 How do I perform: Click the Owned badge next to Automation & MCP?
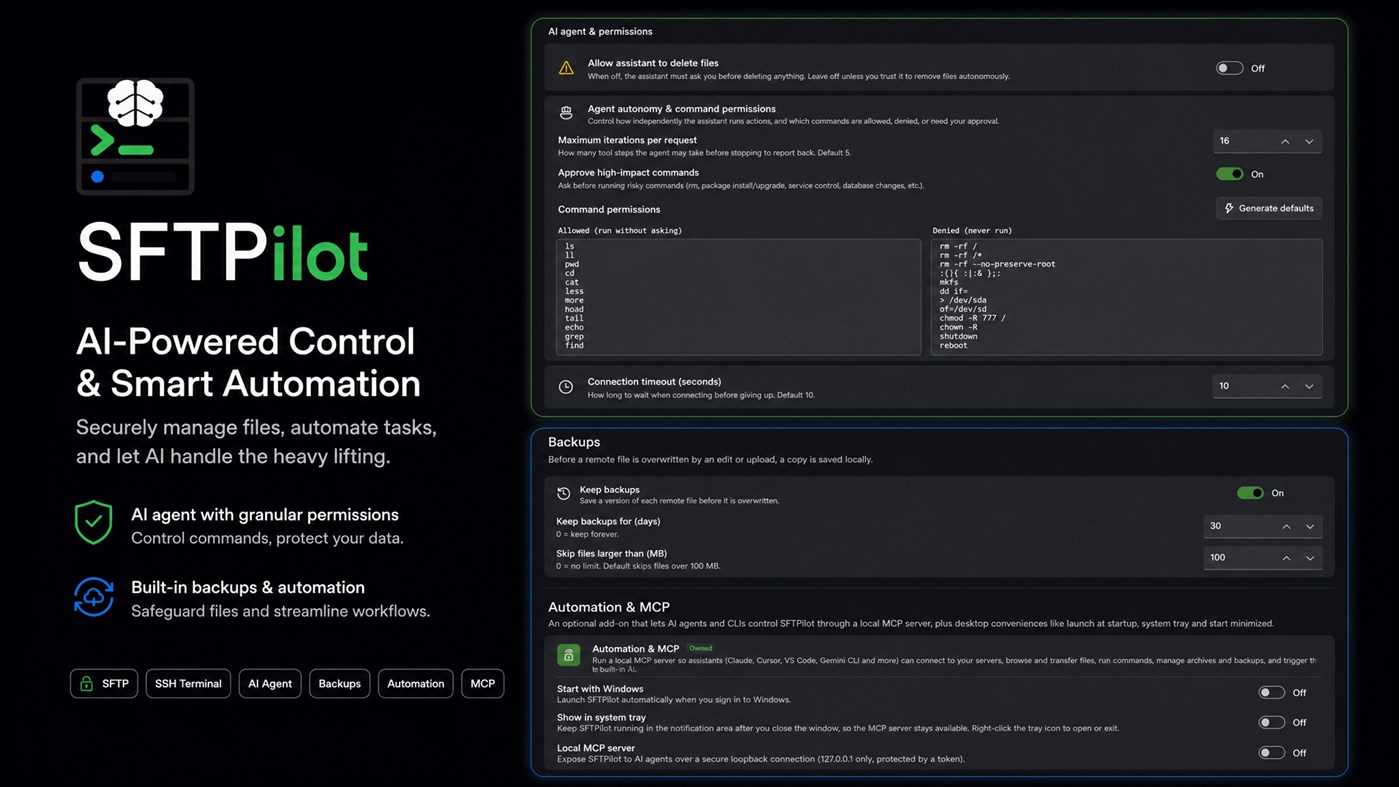(x=700, y=649)
